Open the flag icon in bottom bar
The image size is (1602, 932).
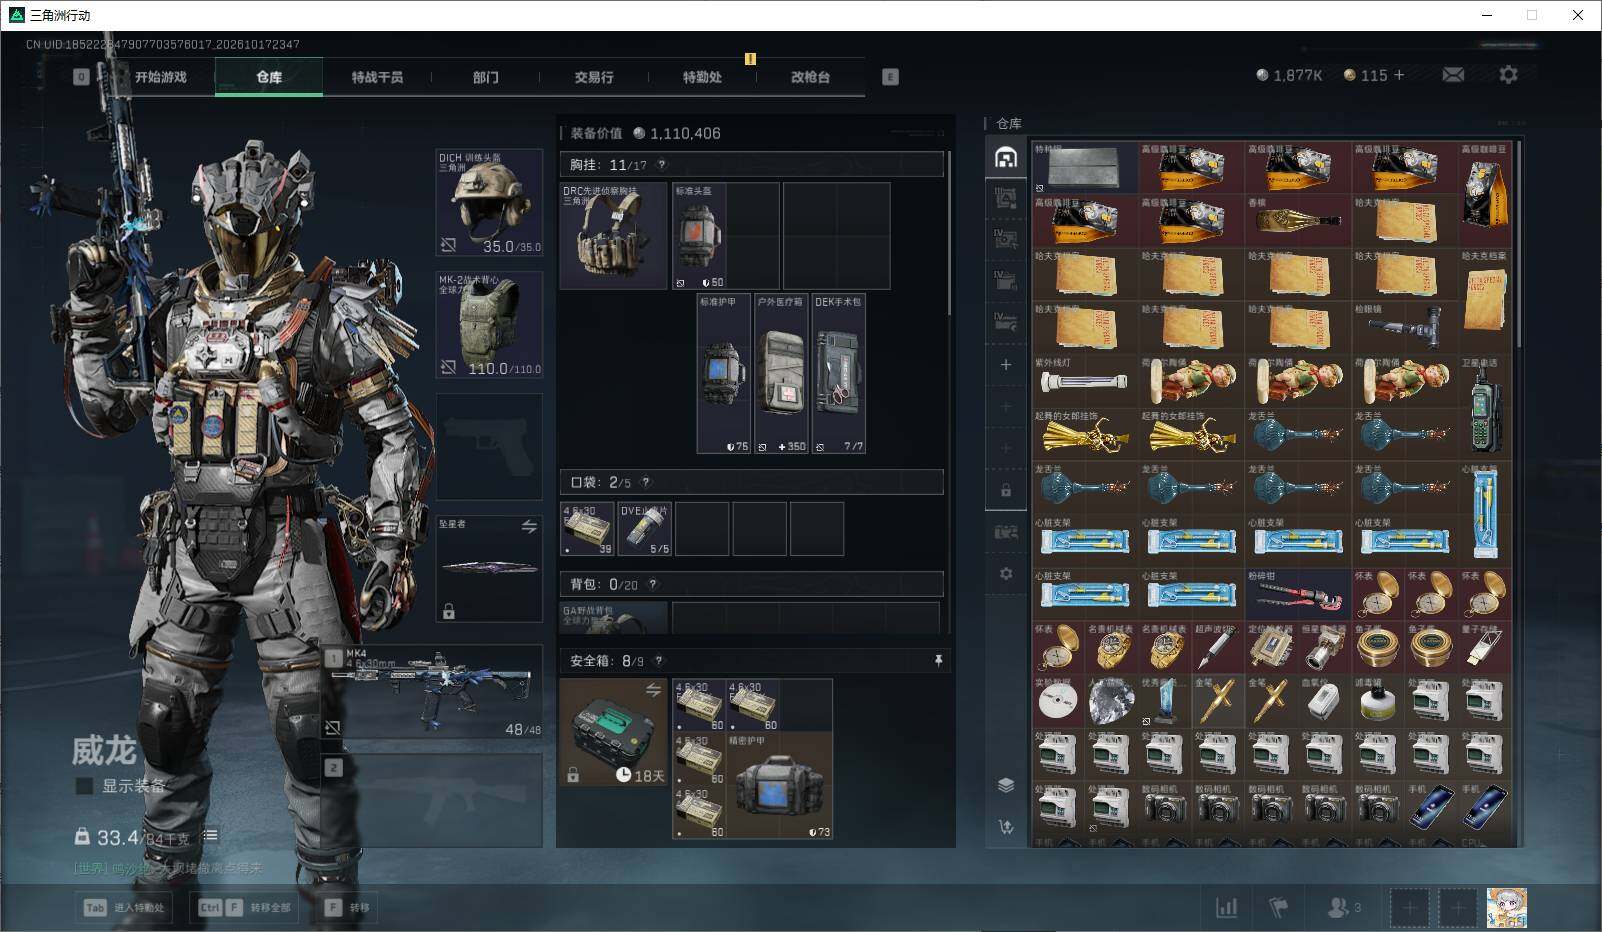1278,907
